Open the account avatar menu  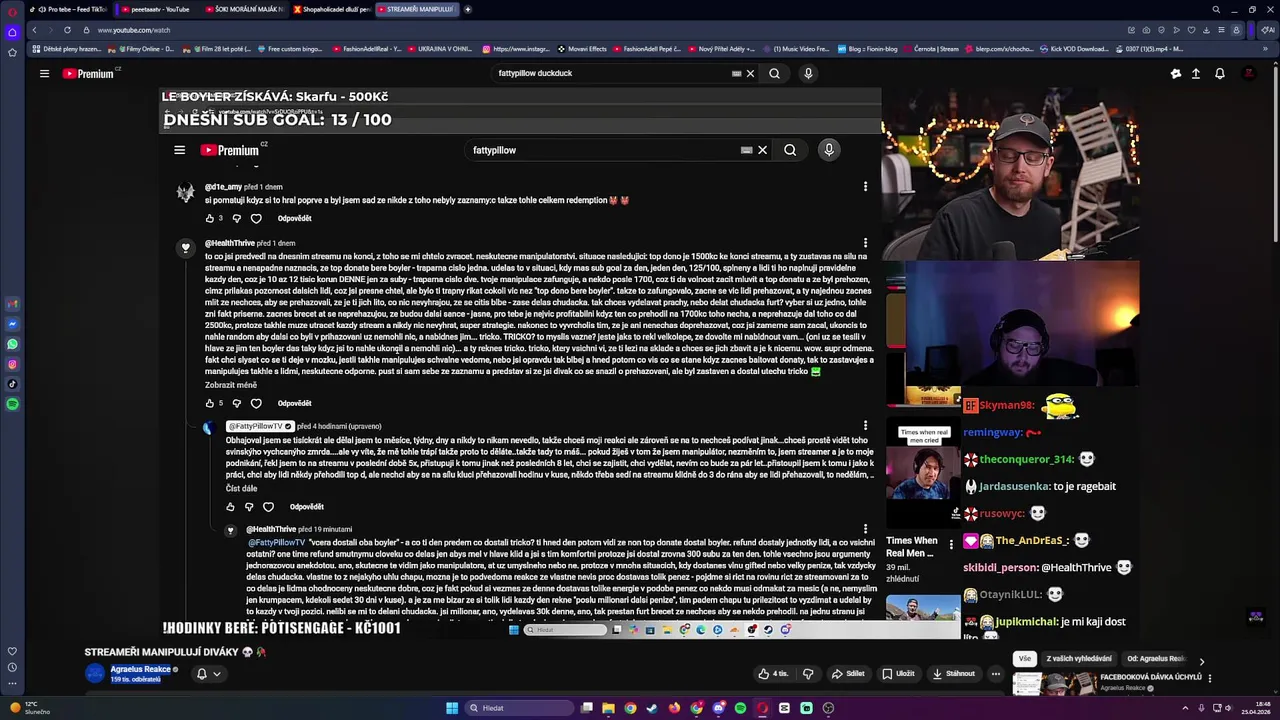[x=1248, y=73]
